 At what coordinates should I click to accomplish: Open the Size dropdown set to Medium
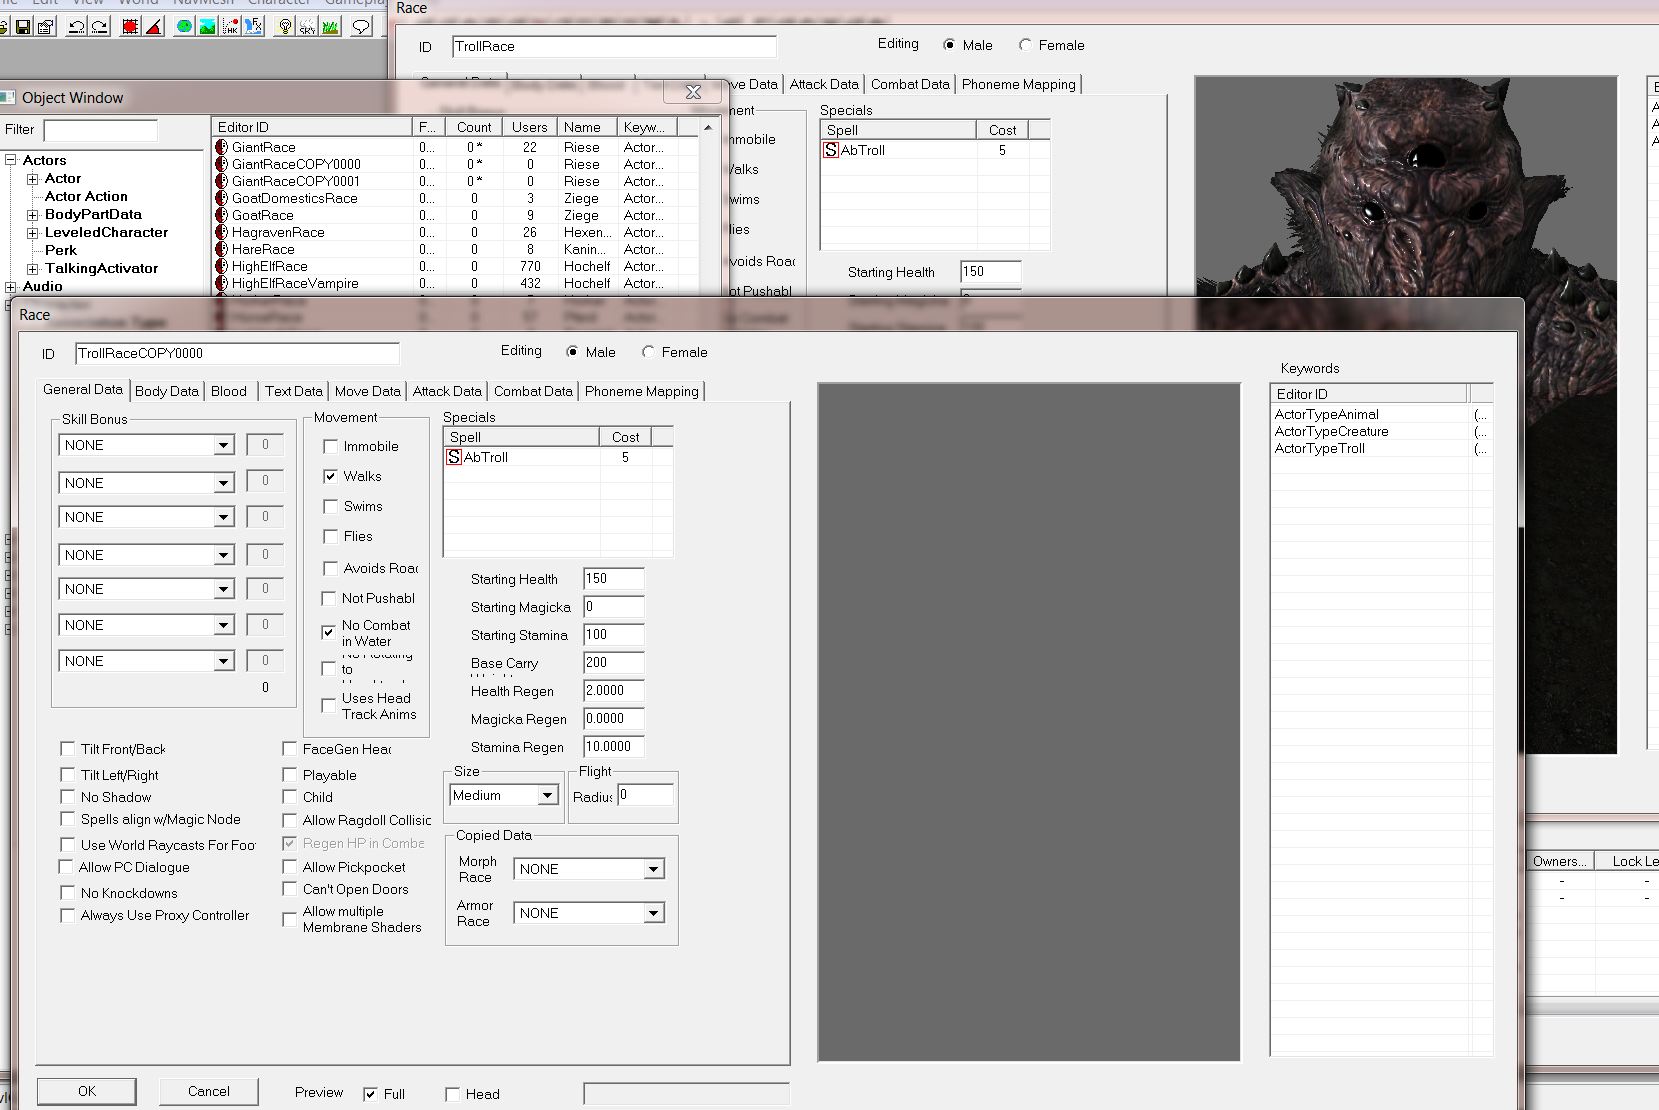point(547,796)
